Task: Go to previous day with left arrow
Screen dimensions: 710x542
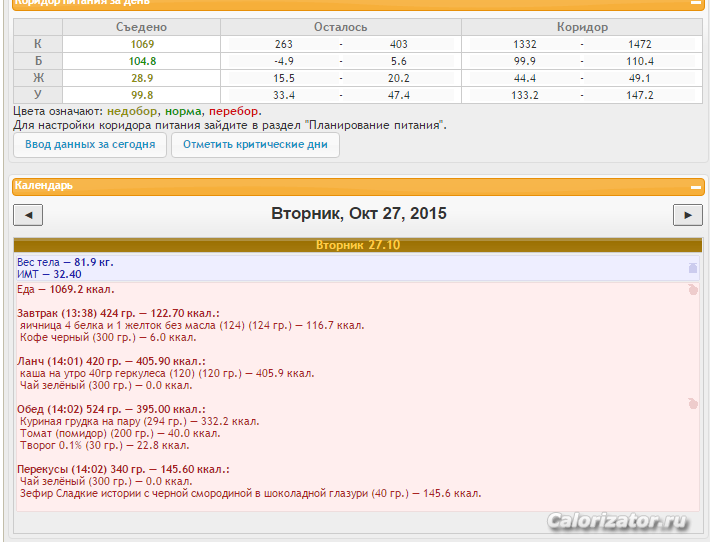Action: pos(28,215)
